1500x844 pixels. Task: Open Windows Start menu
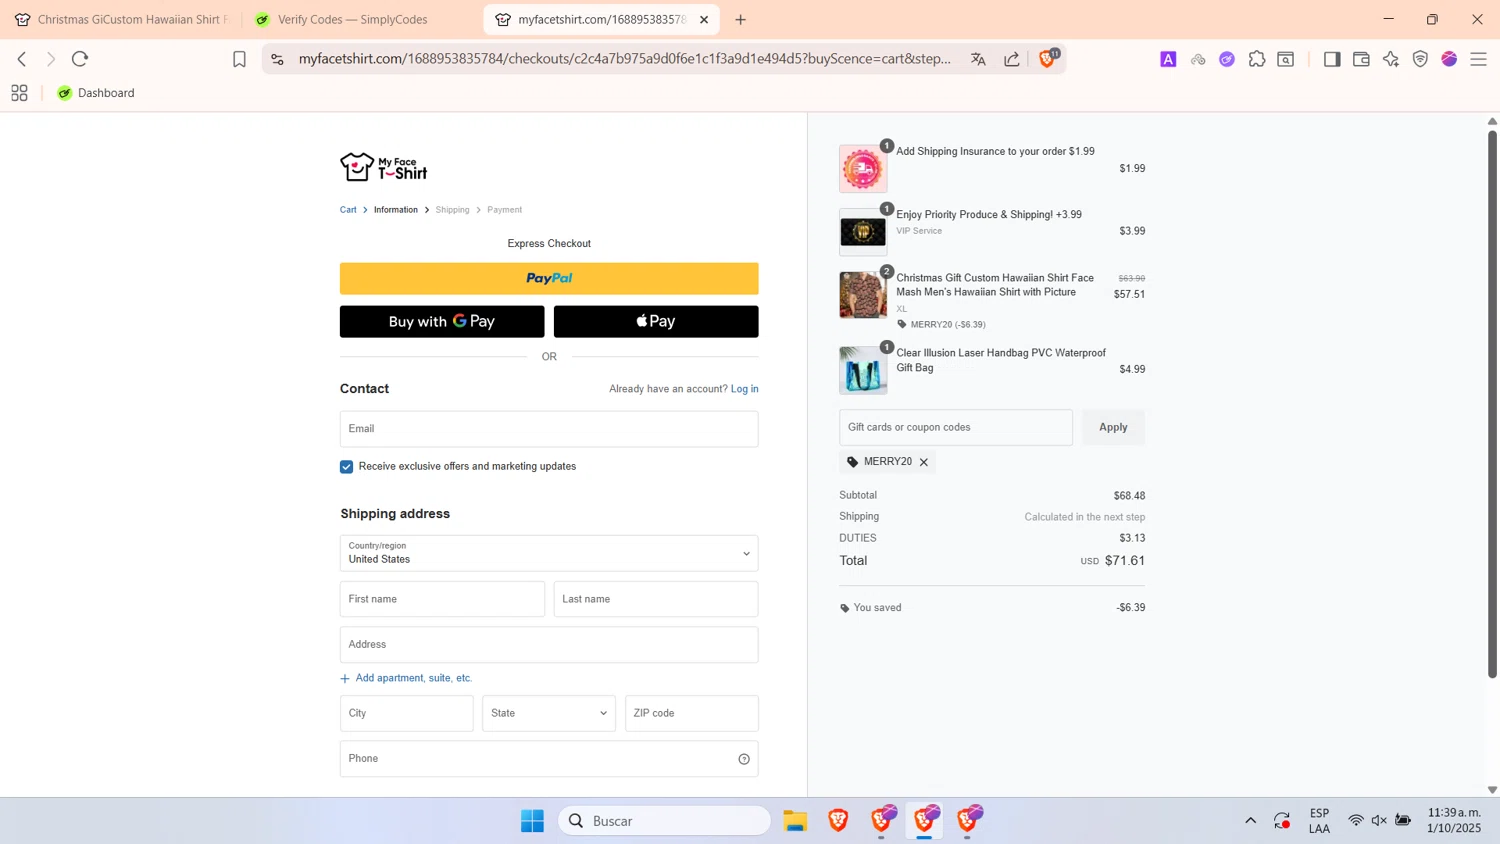532,821
